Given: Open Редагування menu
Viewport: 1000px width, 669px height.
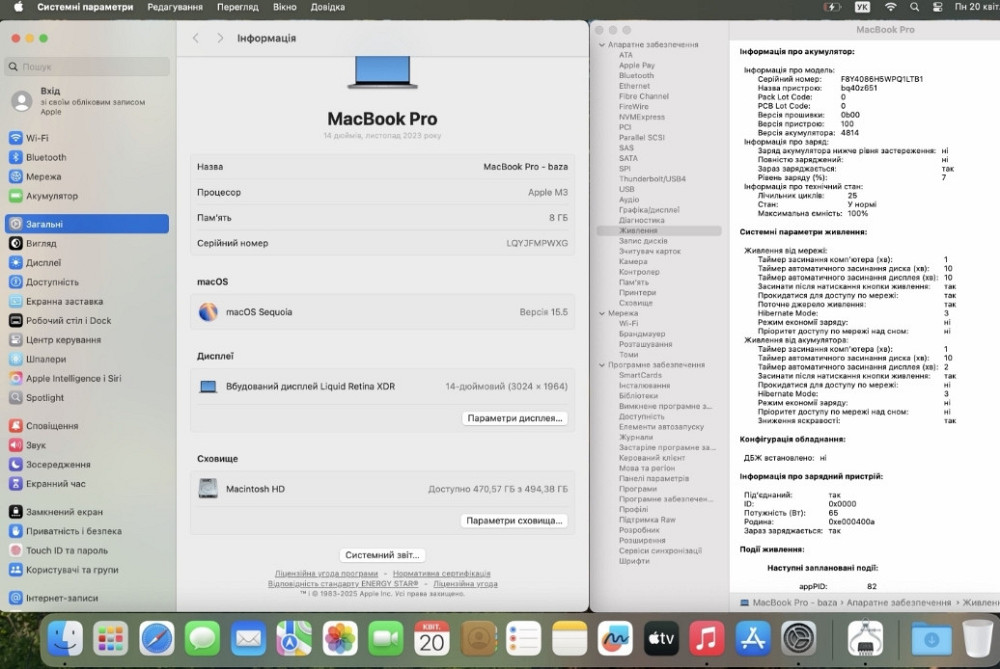Looking at the screenshot, I should point(175,7).
